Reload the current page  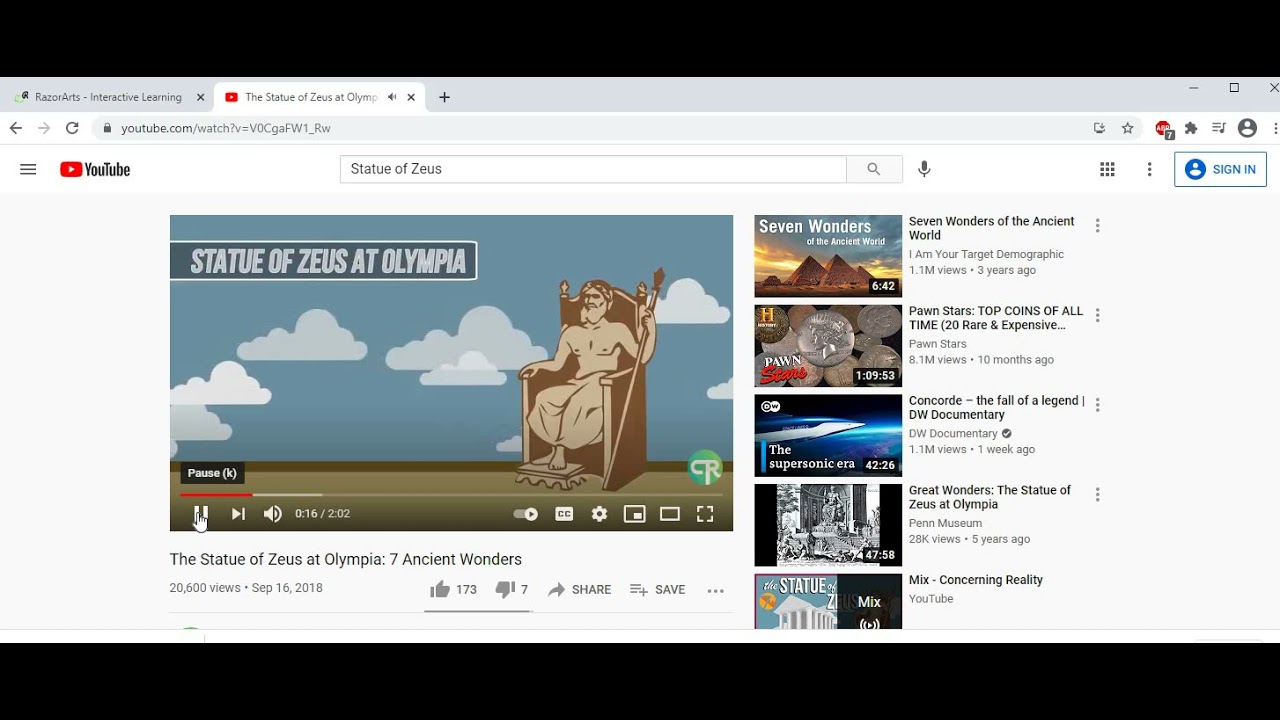pyautogui.click(x=72, y=128)
